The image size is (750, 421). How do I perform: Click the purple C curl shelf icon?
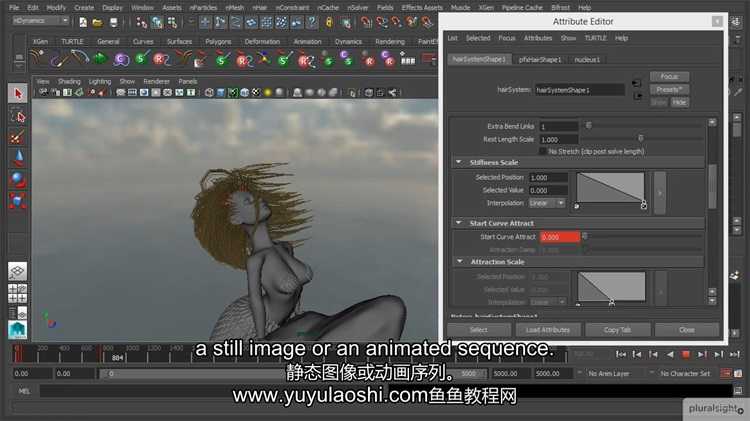pyautogui.click(x=121, y=59)
